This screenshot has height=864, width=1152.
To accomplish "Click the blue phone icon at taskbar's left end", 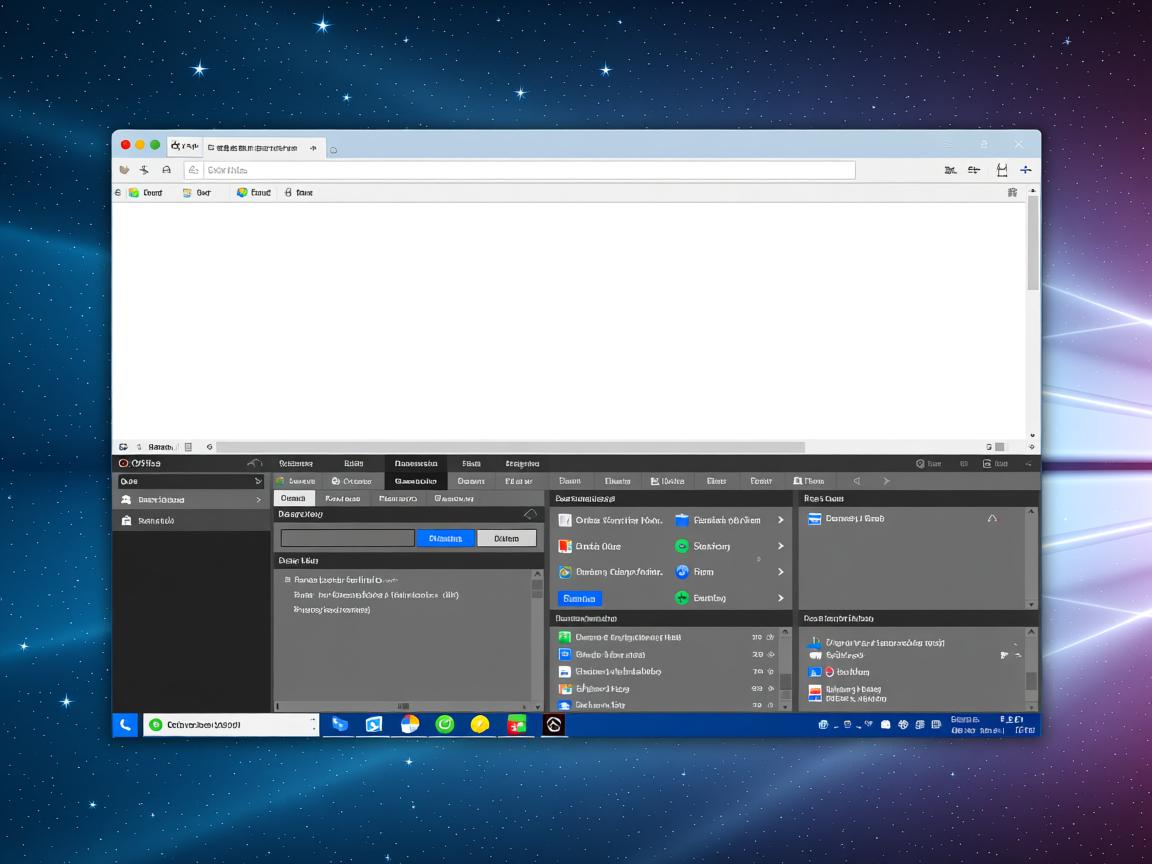I will pyautogui.click(x=125, y=725).
